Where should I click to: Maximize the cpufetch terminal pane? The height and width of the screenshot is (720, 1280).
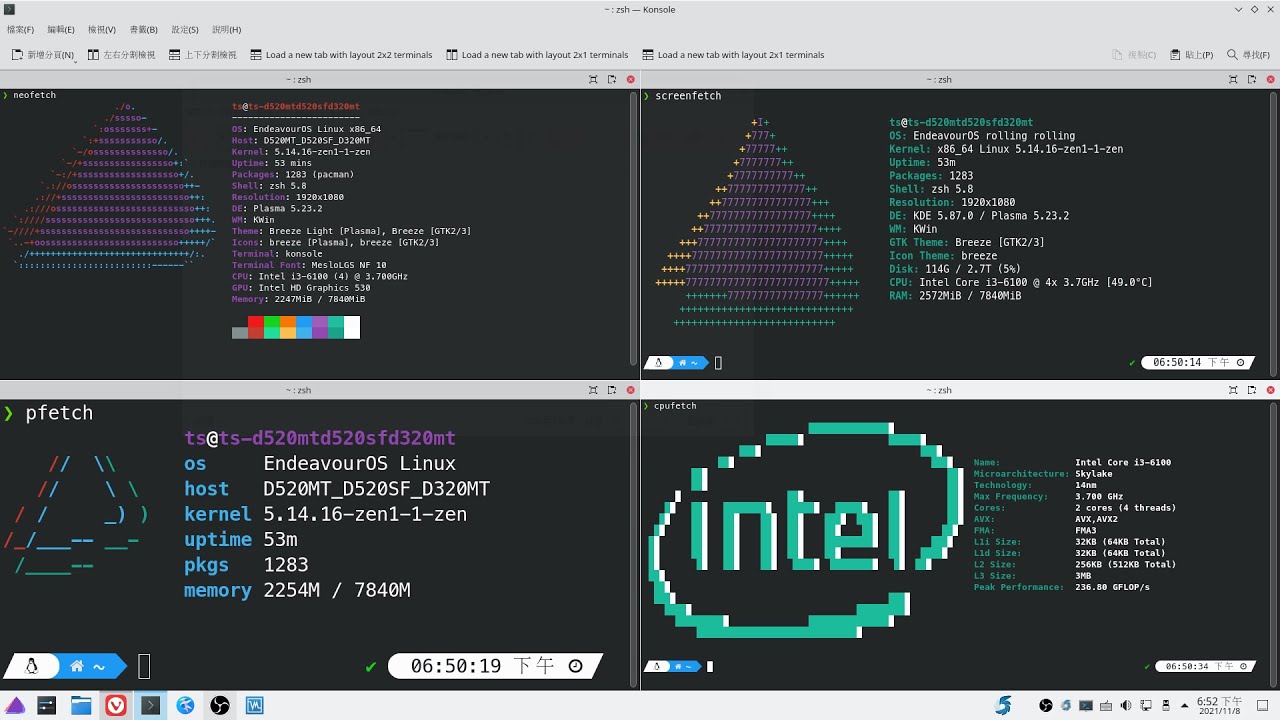[1234, 390]
